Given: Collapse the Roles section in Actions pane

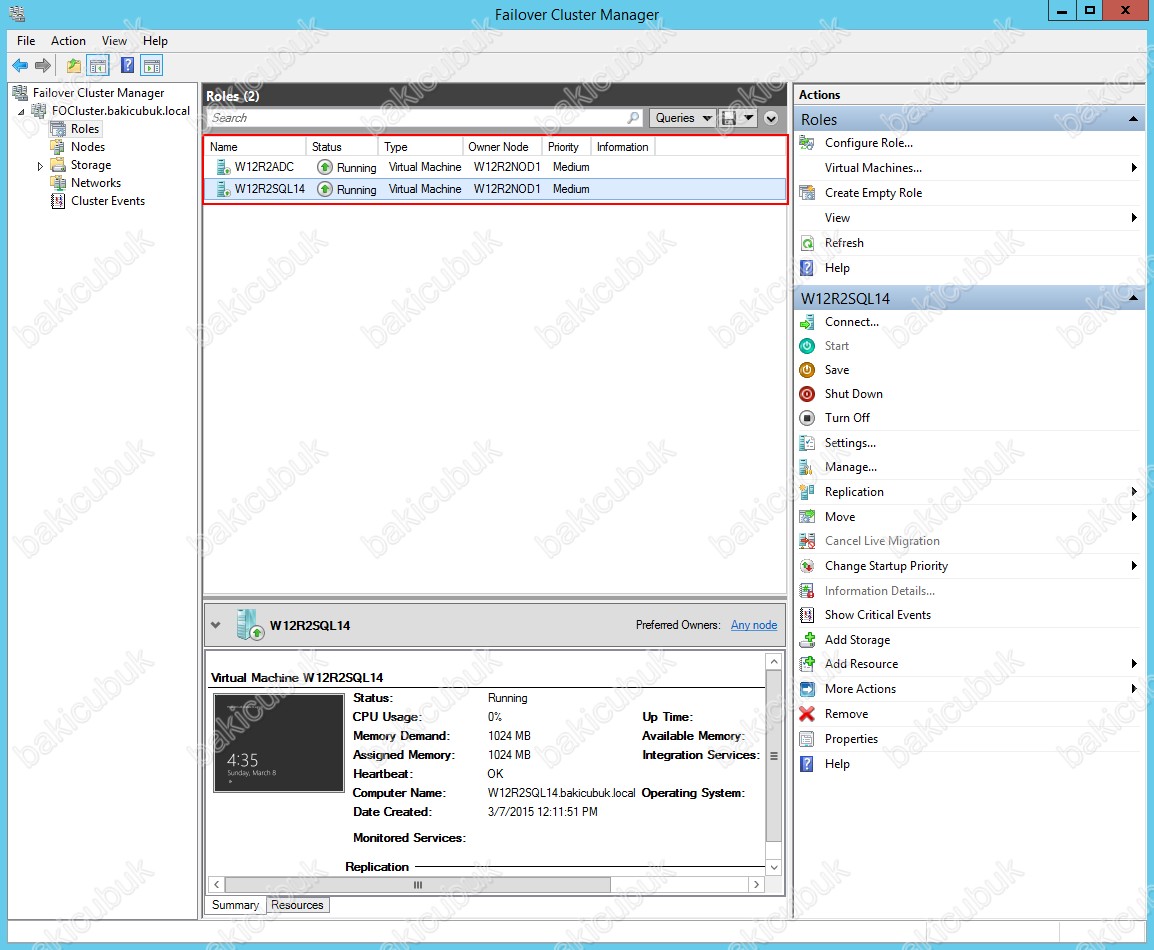Looking at the screenshot, I should coord(1133,119).
